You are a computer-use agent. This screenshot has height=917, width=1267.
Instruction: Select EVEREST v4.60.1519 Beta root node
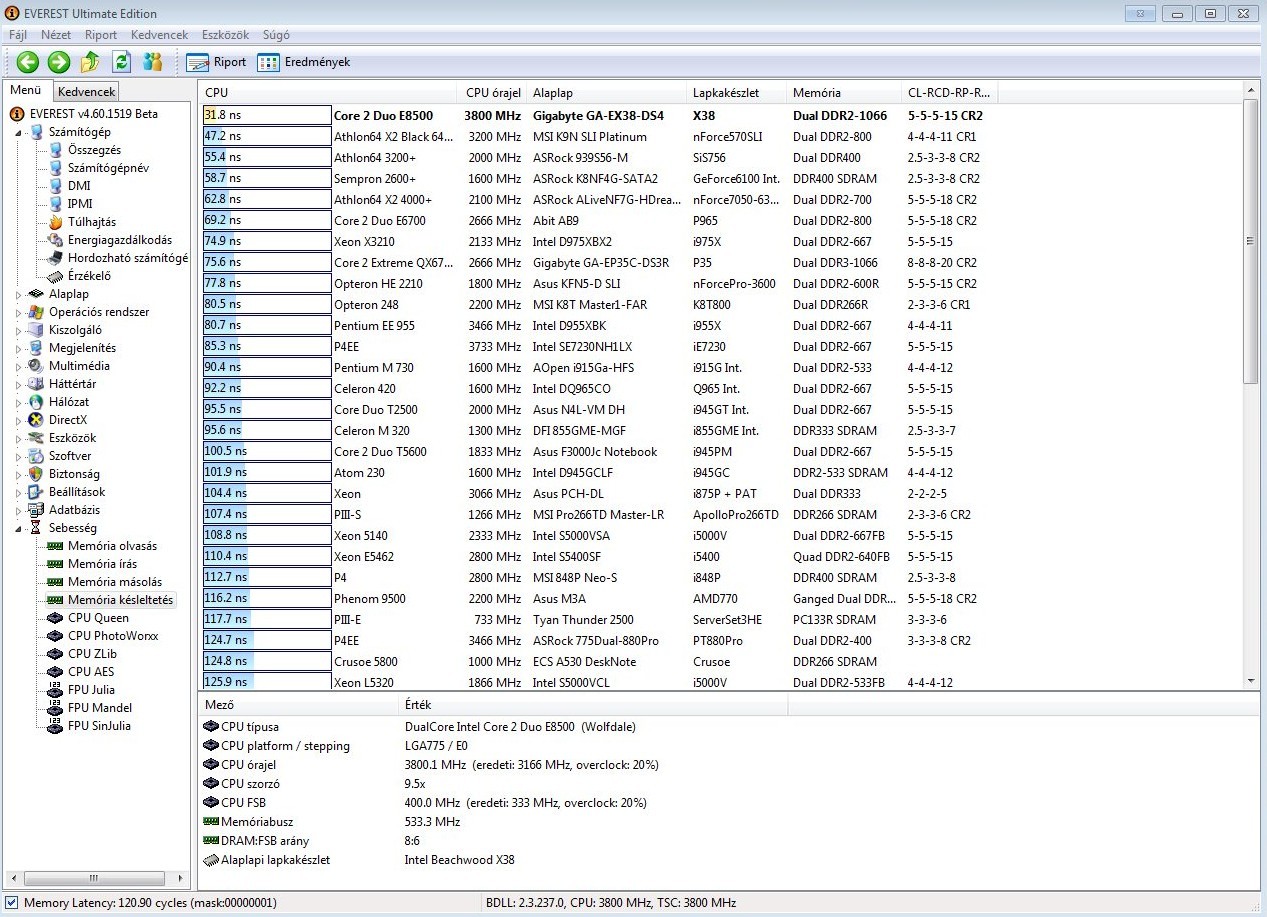pyautogui.click(x=84, y=114)
